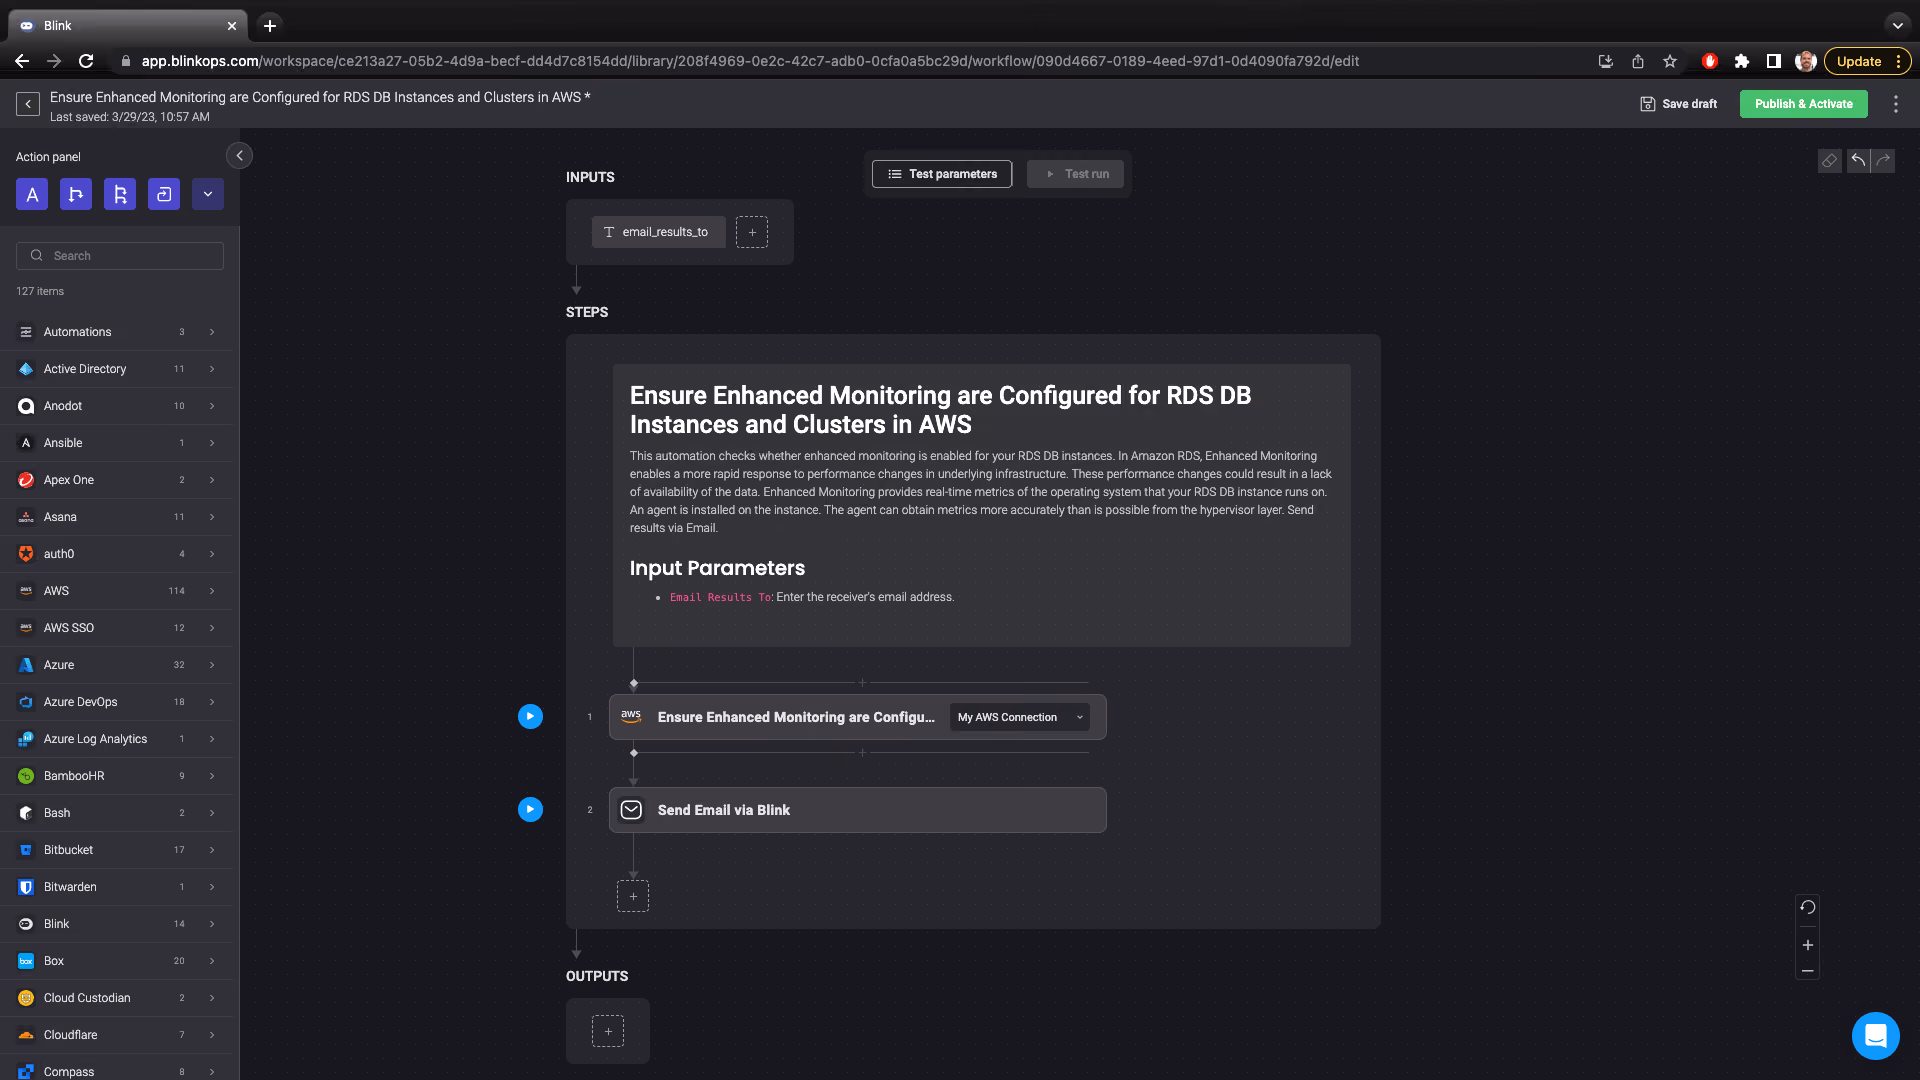Open a new browser tab
Viewport: 1920px width, 1080px height.
click(x=270, y=26)
